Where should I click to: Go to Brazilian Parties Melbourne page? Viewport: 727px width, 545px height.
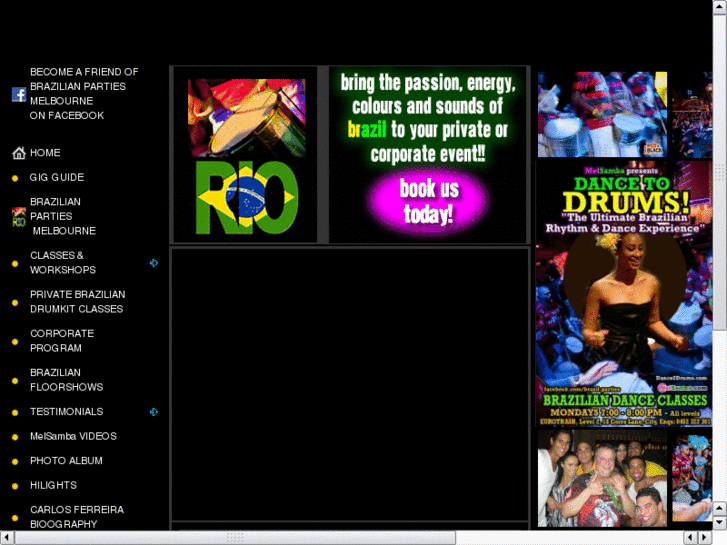click(63, 216)
